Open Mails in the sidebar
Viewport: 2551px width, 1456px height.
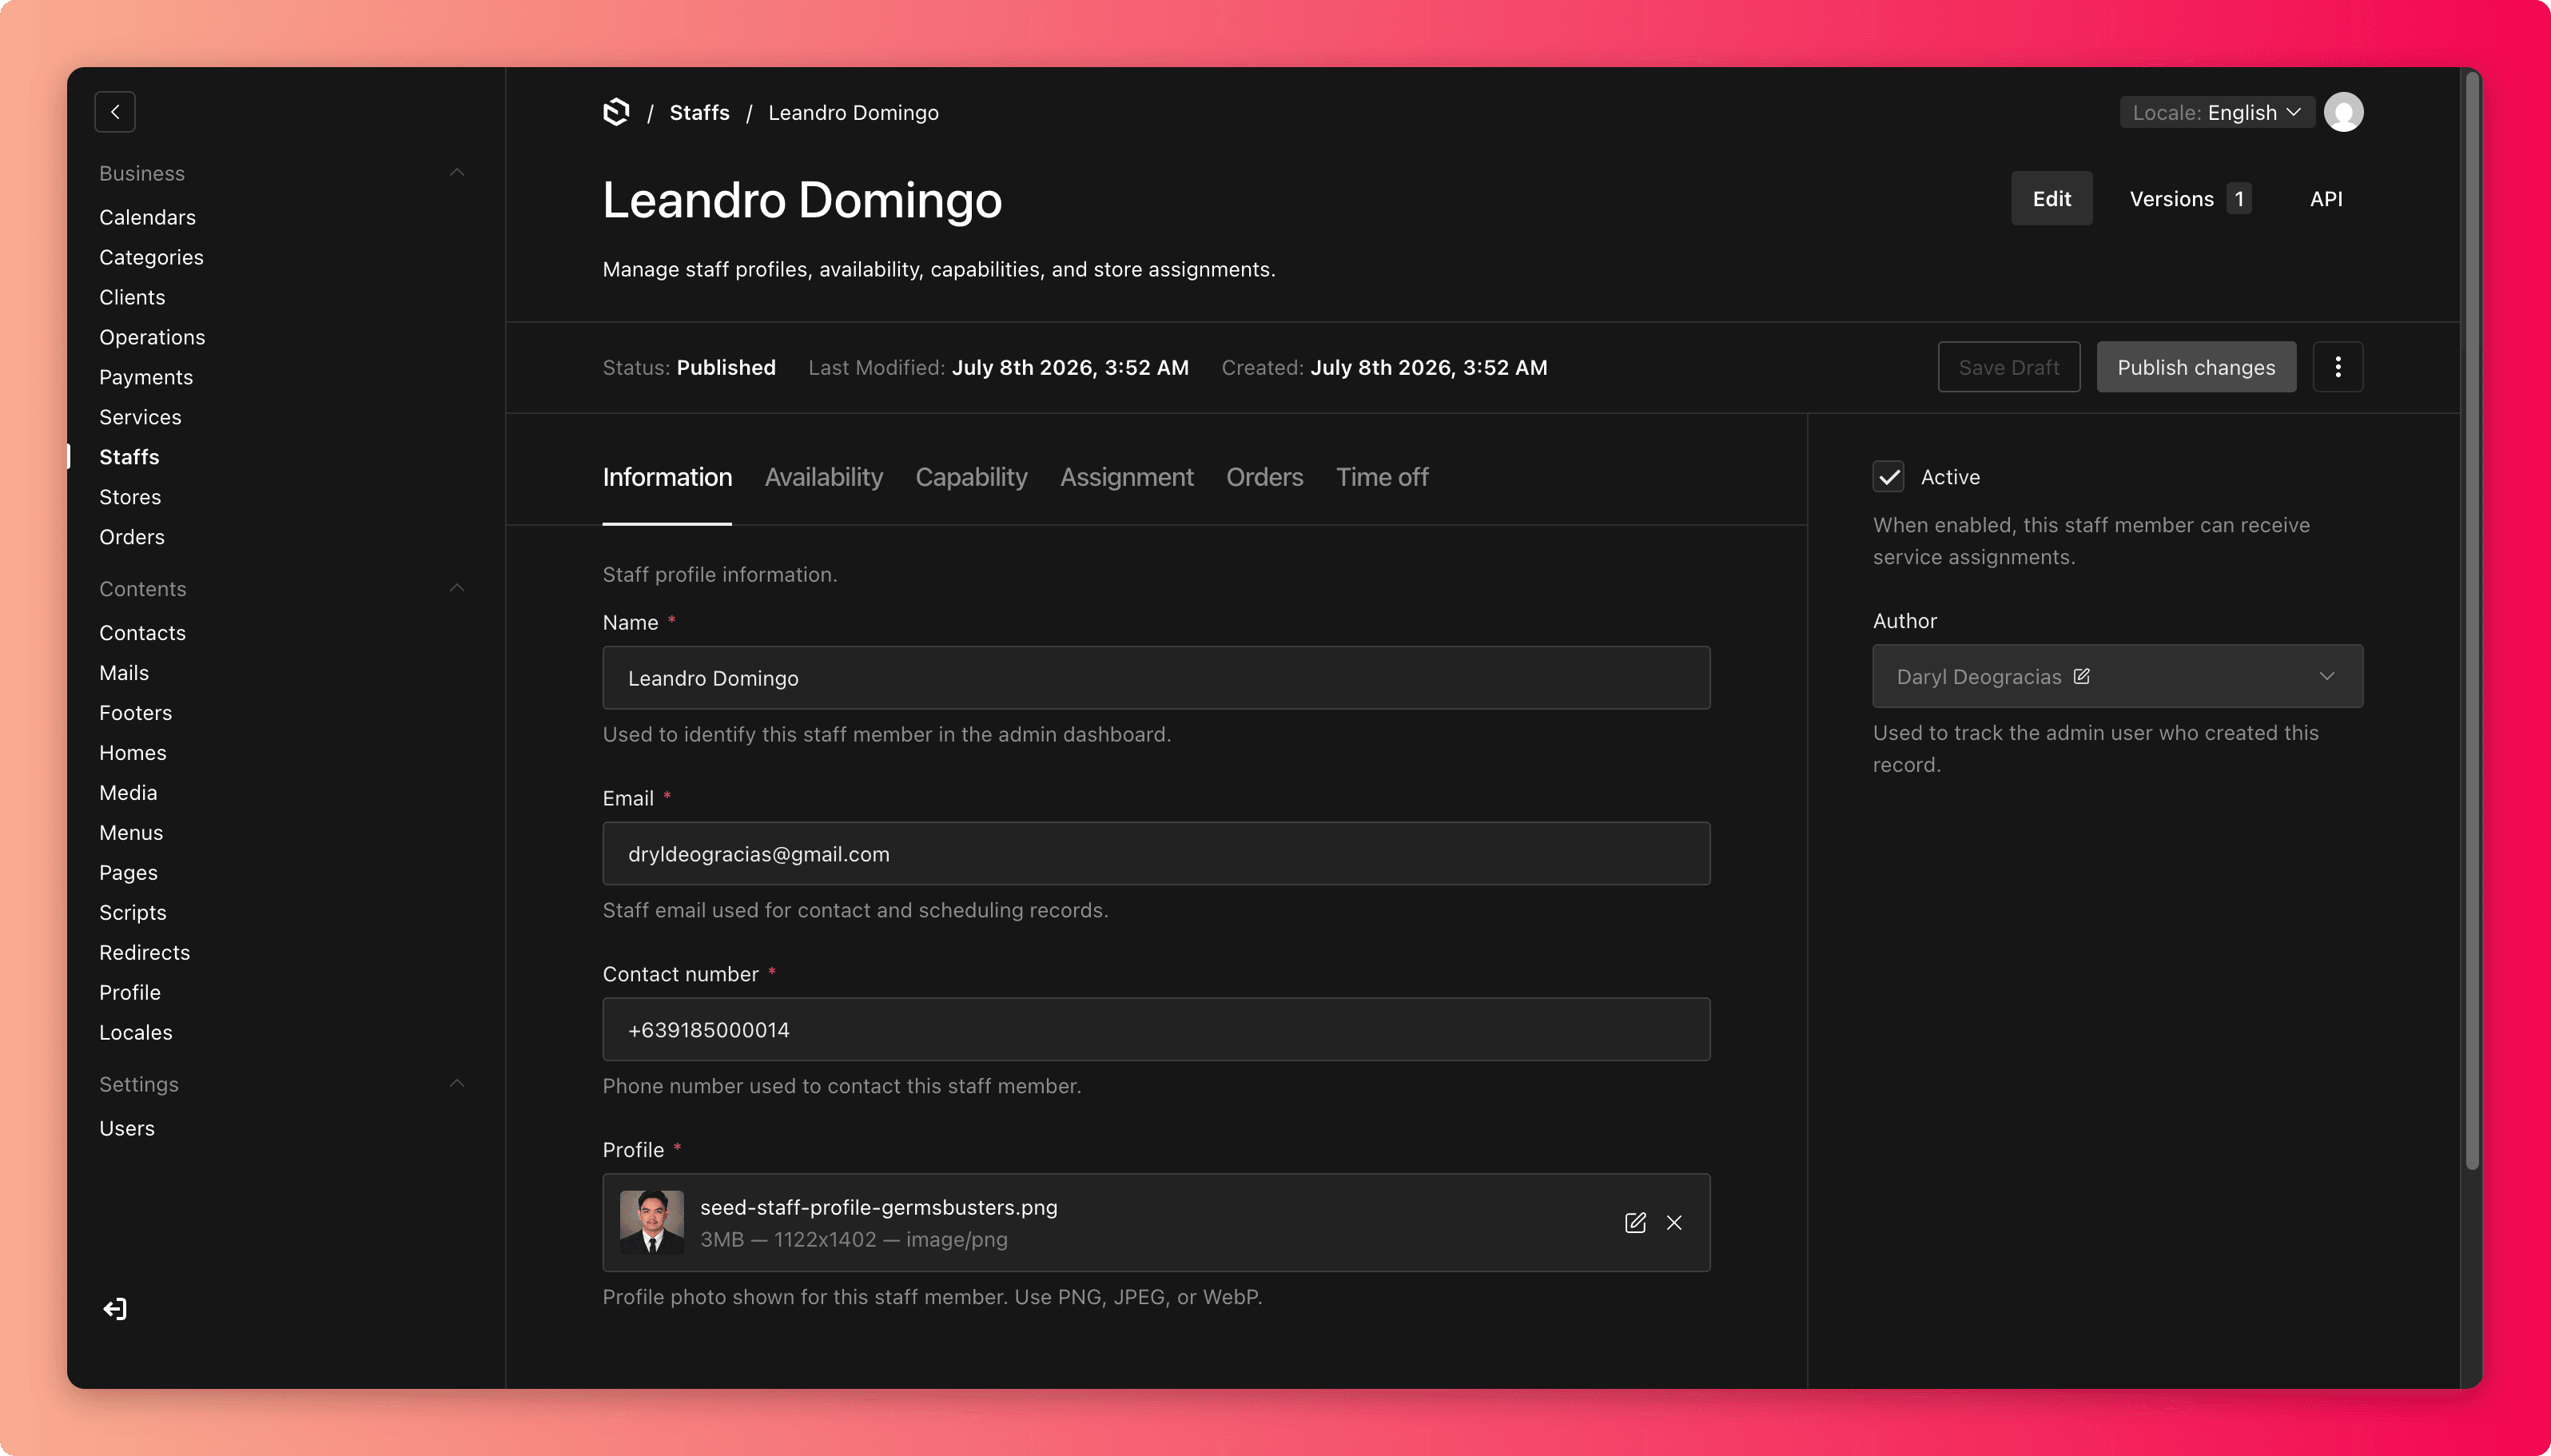click(x=124, y=673)
